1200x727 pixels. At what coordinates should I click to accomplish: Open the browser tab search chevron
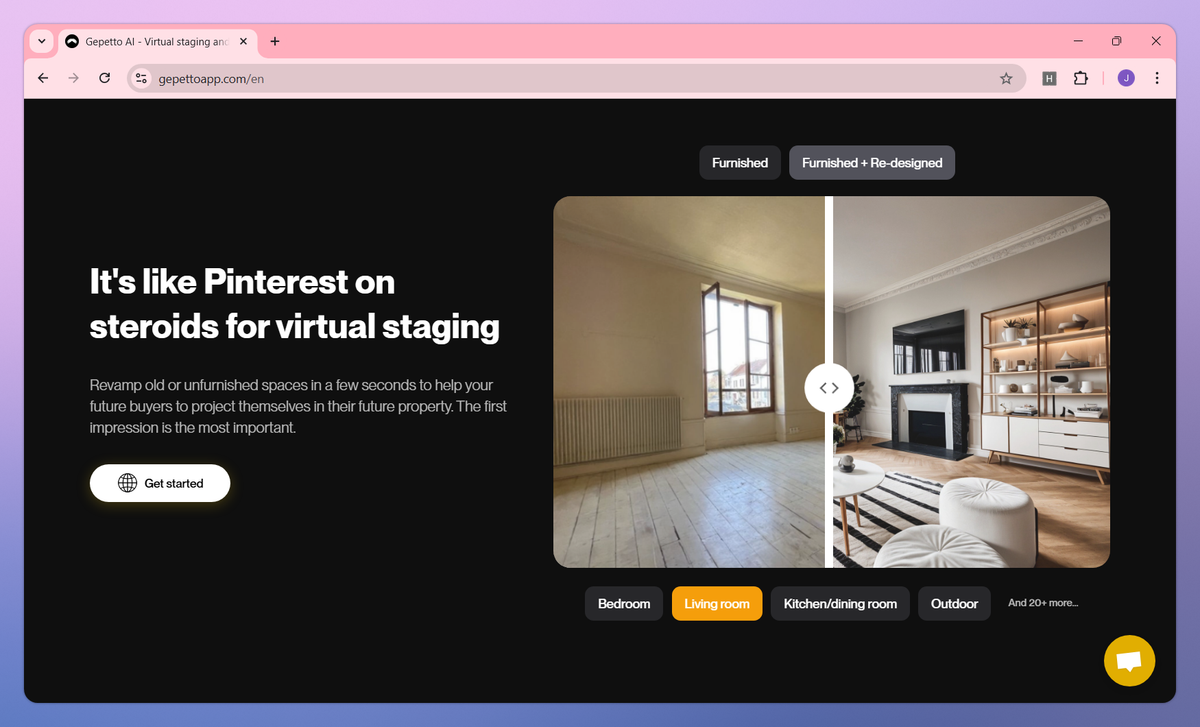tap(40, 41)
